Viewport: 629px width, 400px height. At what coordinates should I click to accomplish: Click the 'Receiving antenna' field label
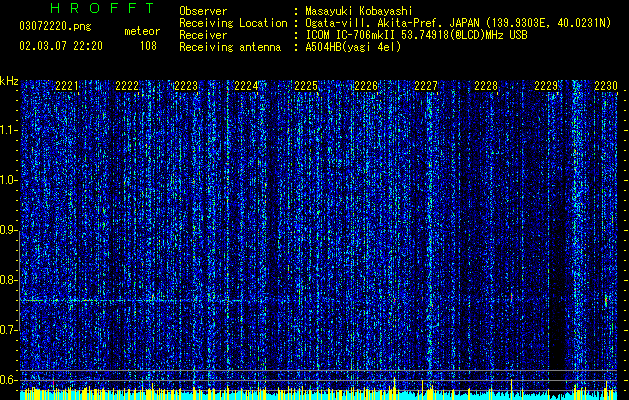tap(230, 47)
